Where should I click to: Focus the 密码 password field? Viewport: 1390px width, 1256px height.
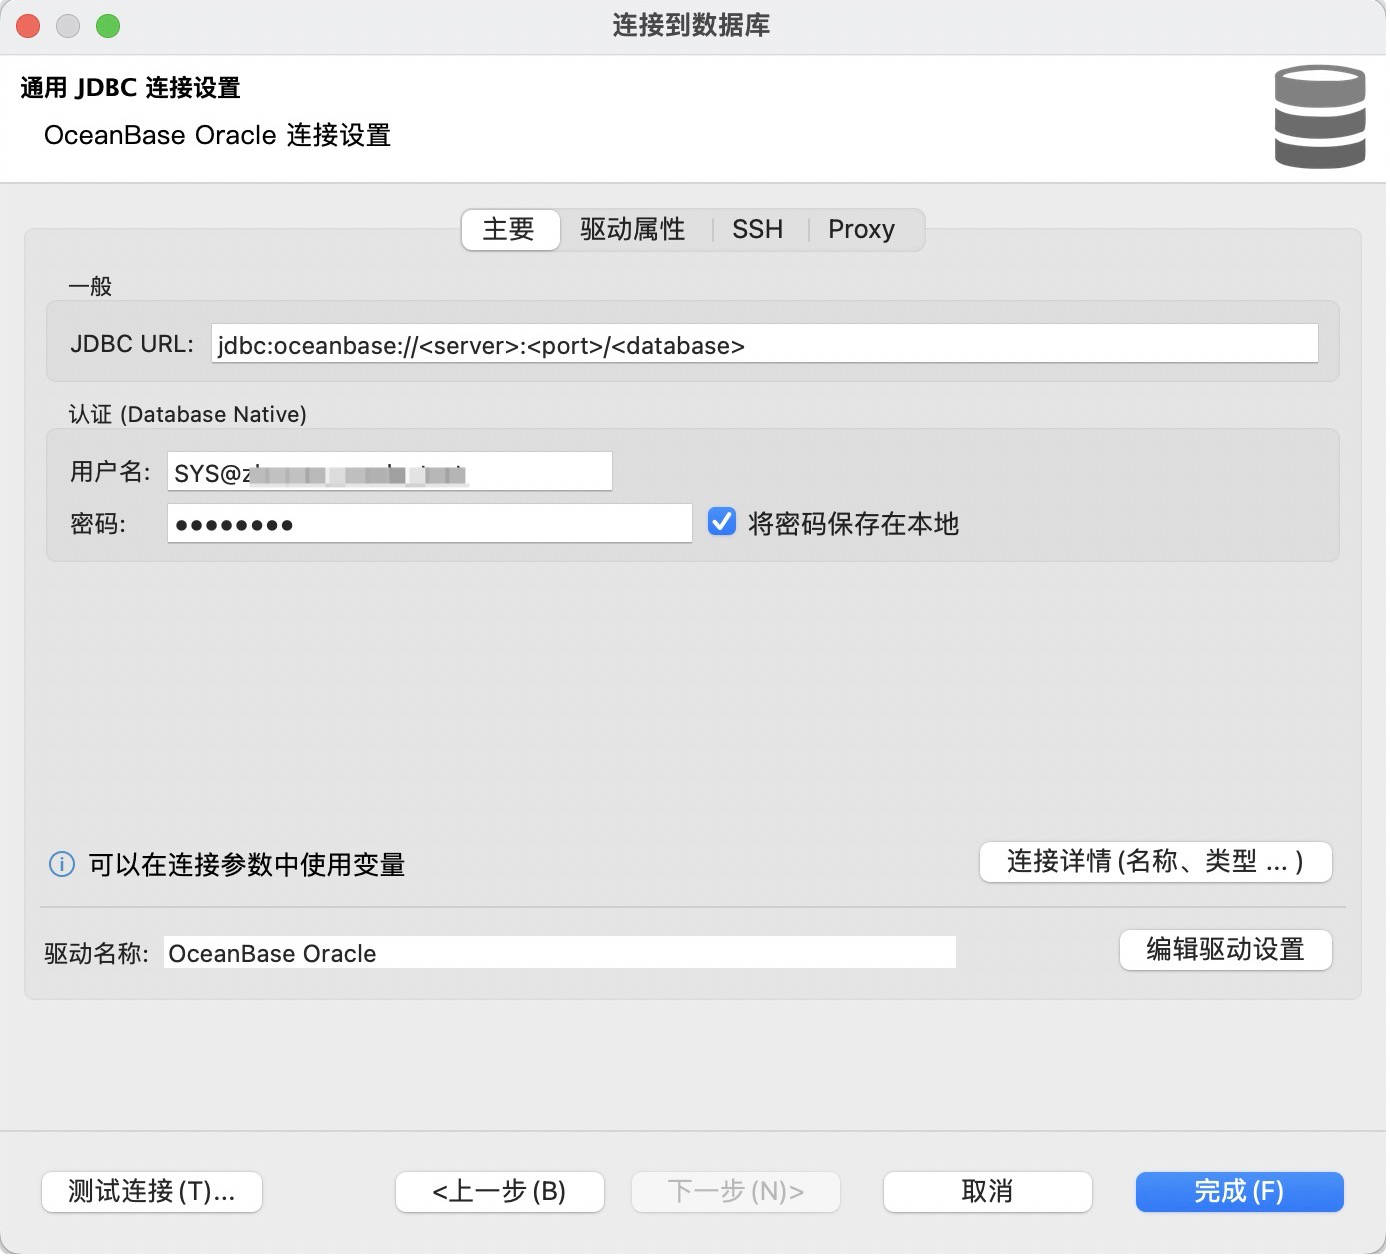430,524
